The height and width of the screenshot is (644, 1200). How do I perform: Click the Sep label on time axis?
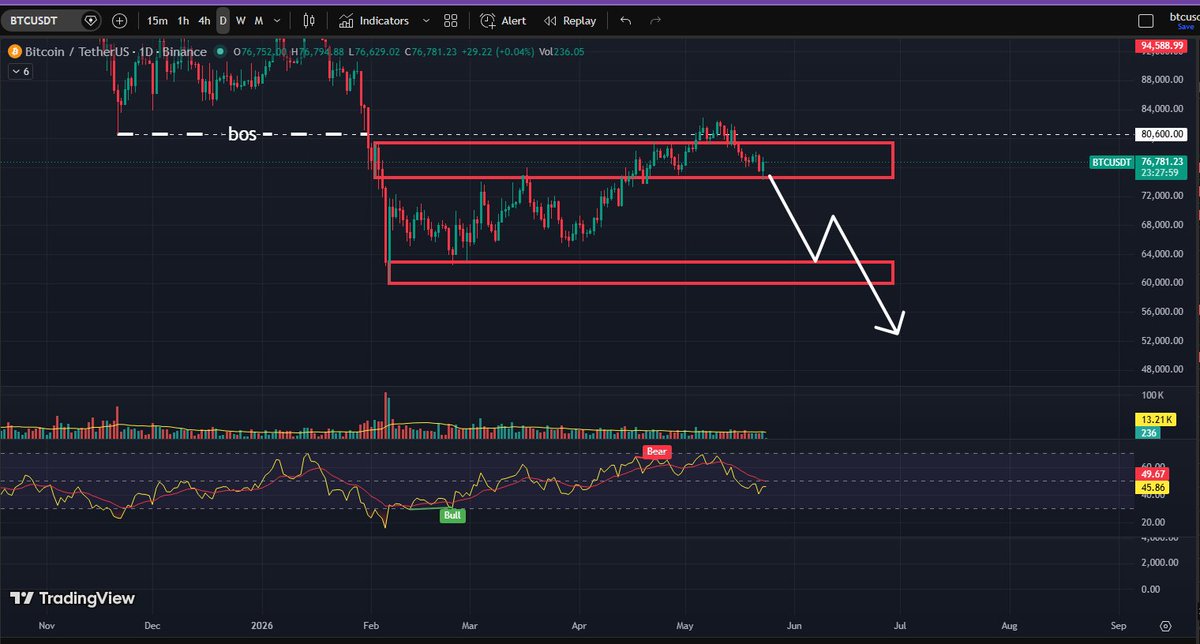[x=1118, y=626]
